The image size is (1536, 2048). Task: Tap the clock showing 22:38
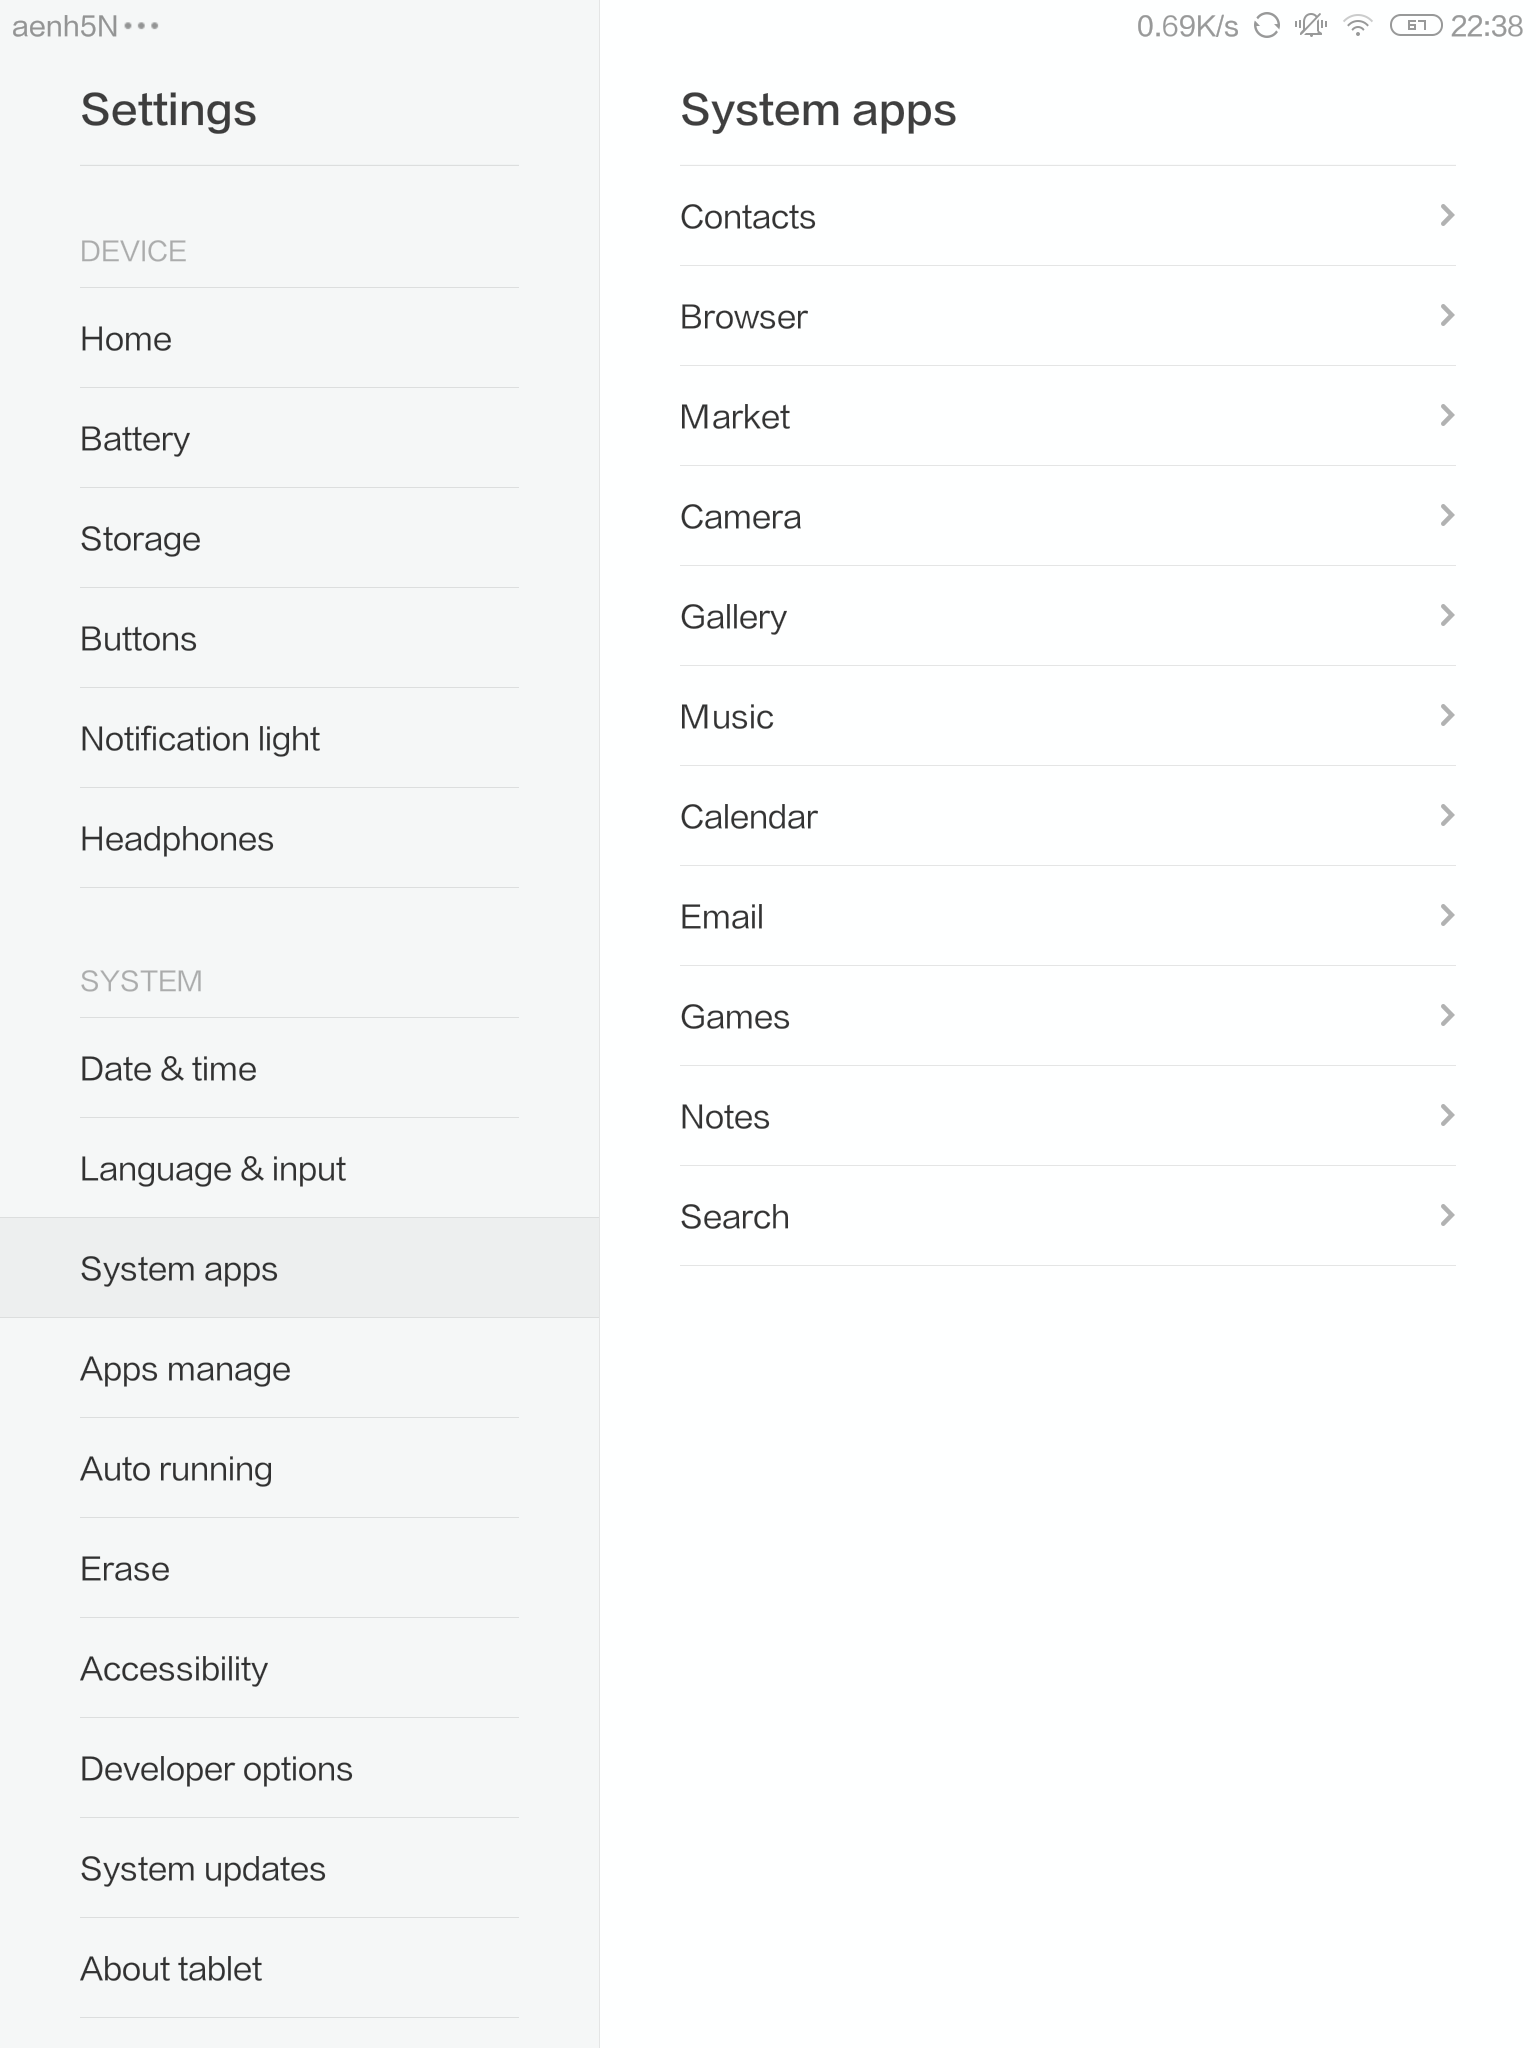1486,26
